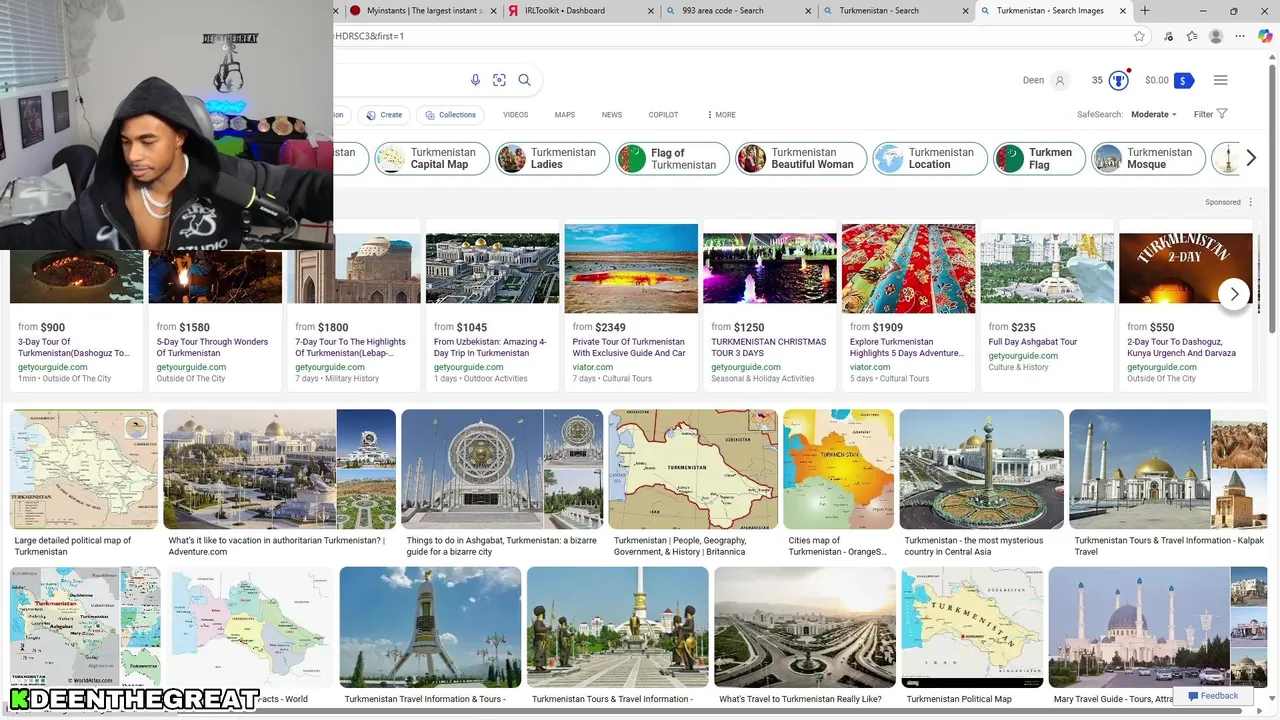Click the Filter funnel button

click(x=1211, y=114)
